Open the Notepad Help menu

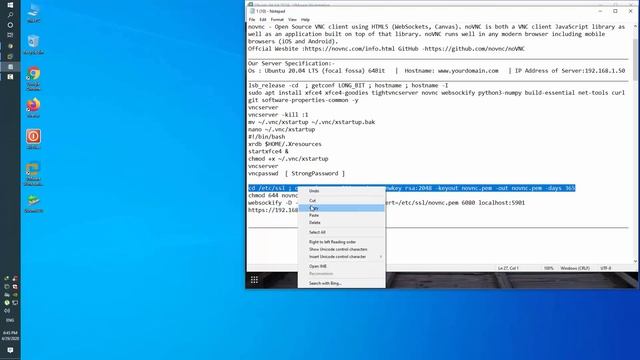point(305,20)
